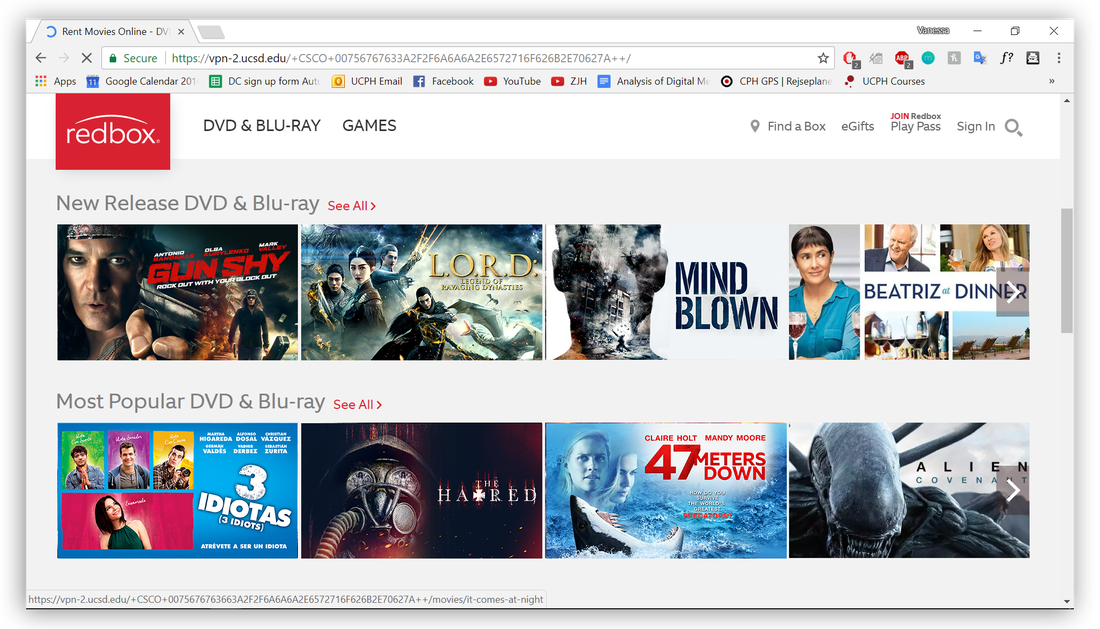Open the DC sign up form bookmark
The image size is (1100, 629).
[264, 81]
